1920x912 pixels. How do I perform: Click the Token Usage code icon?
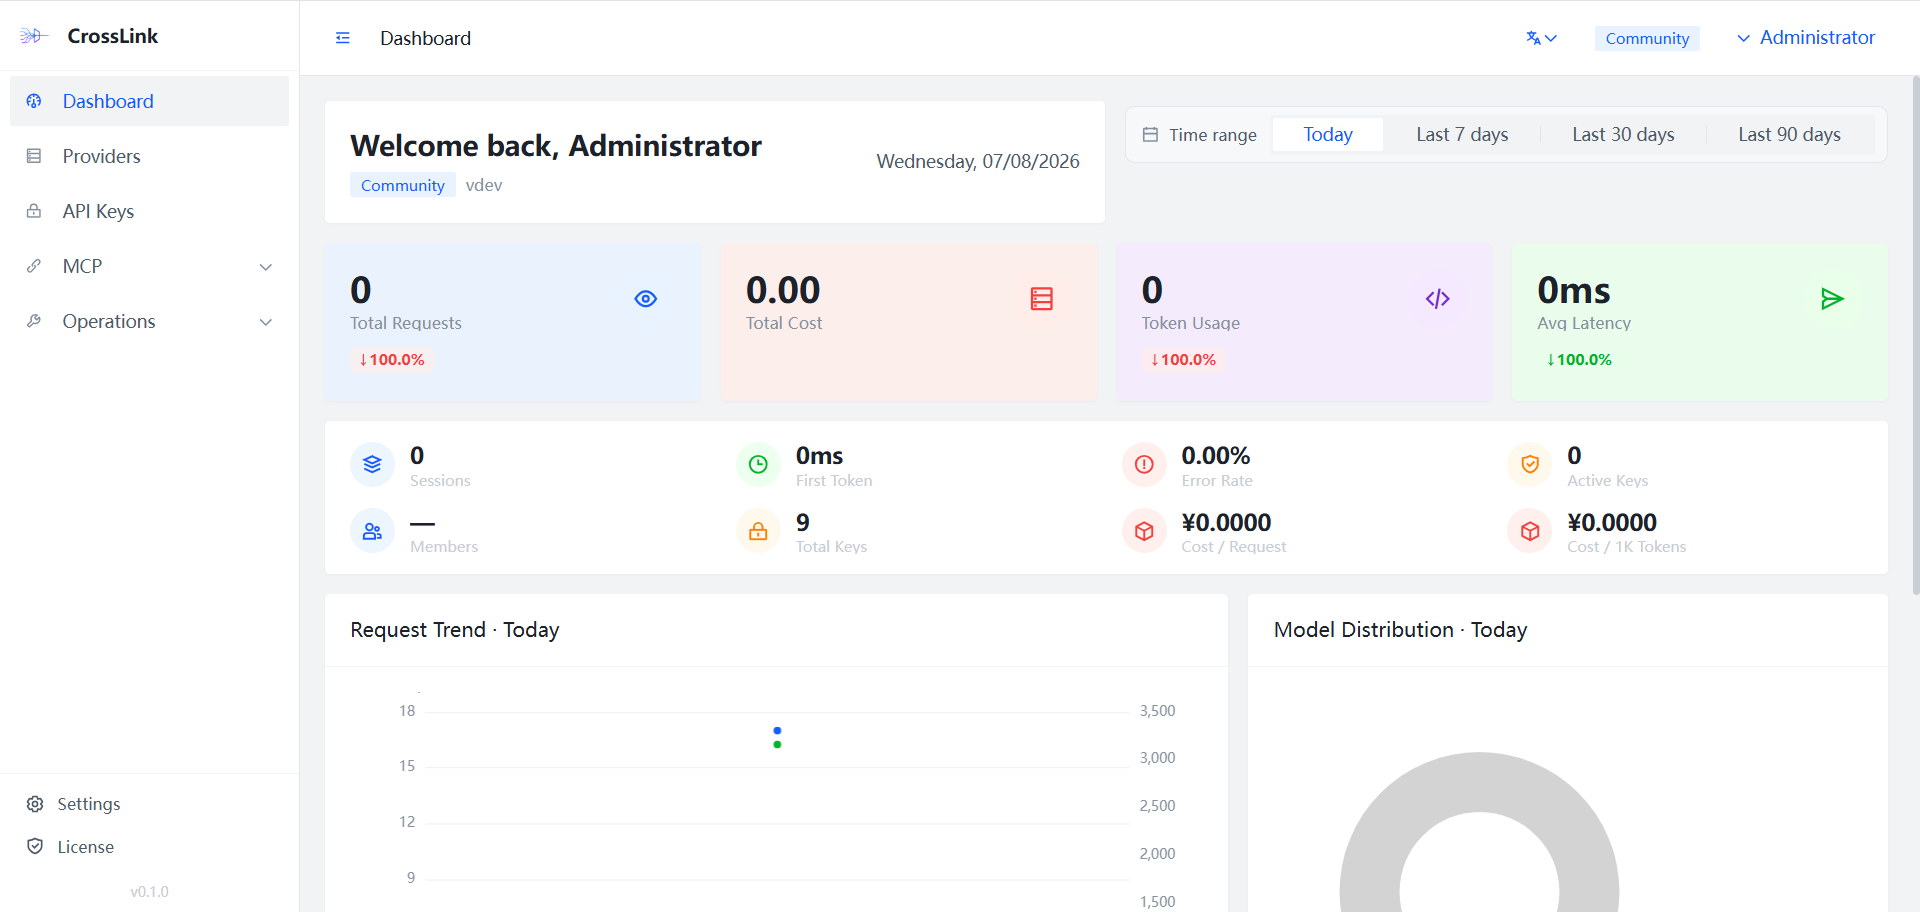tap(1438, 299)
